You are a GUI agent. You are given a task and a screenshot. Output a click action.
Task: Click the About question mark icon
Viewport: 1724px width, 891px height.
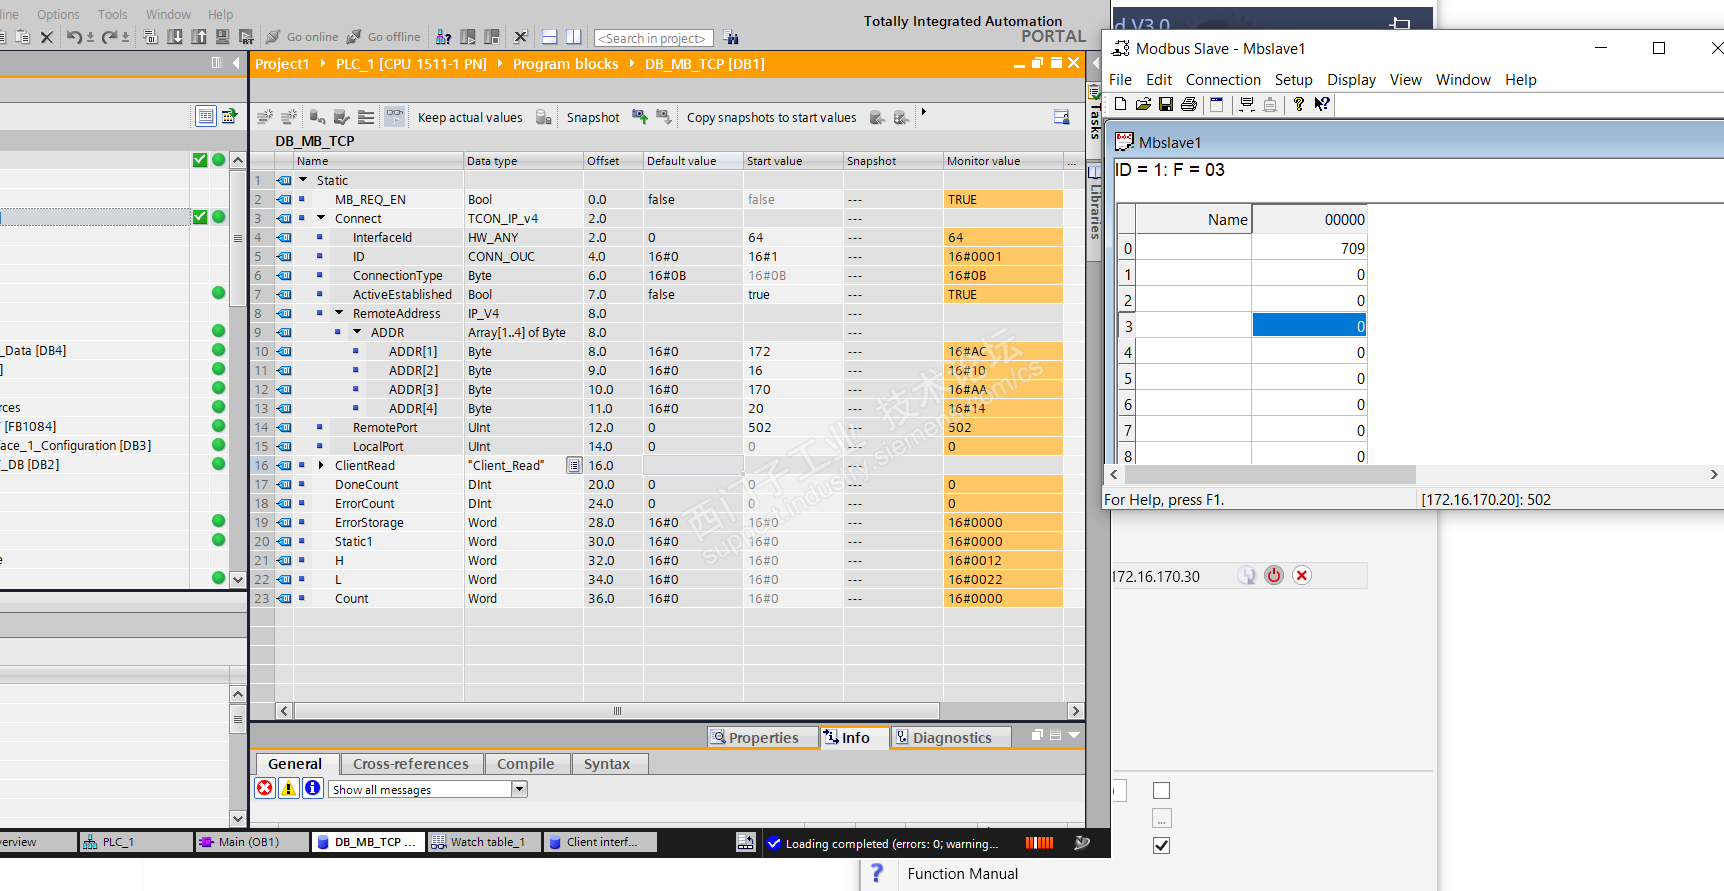(1299, 104)
